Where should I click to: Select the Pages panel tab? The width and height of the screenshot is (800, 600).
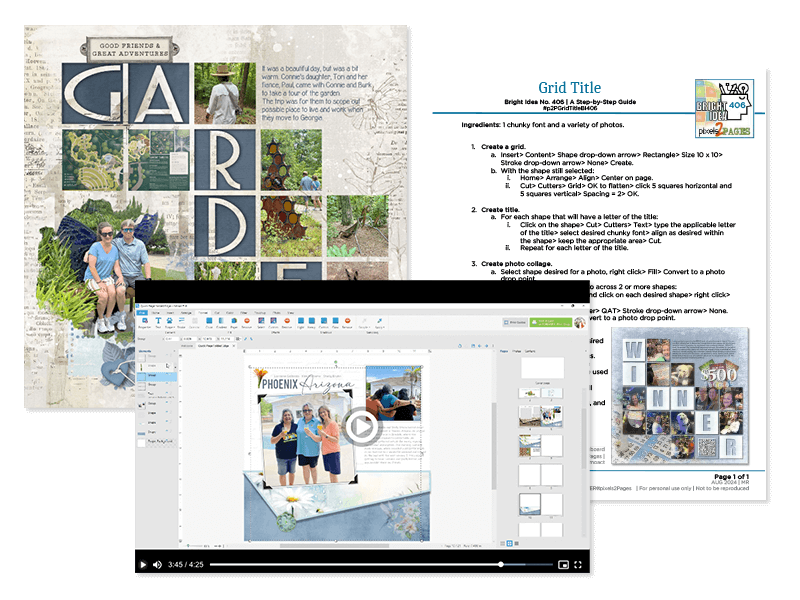(504, 351)
